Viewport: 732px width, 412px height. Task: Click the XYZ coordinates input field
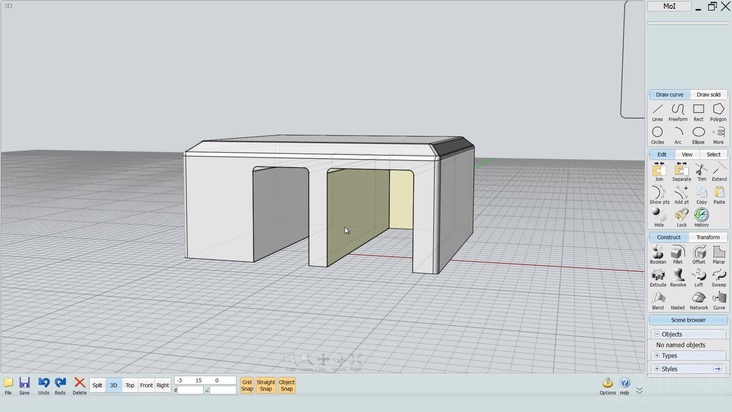click(x=205, y=381)
